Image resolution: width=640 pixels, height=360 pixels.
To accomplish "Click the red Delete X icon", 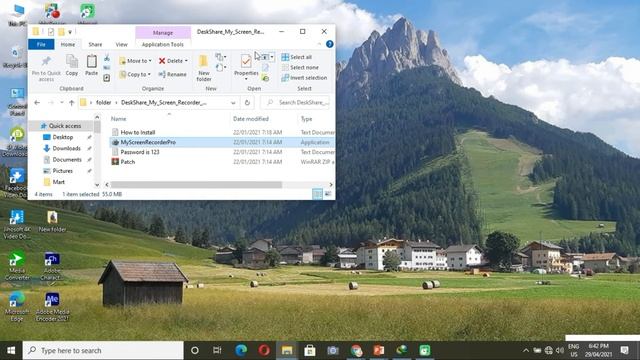I will pos(162,61).
